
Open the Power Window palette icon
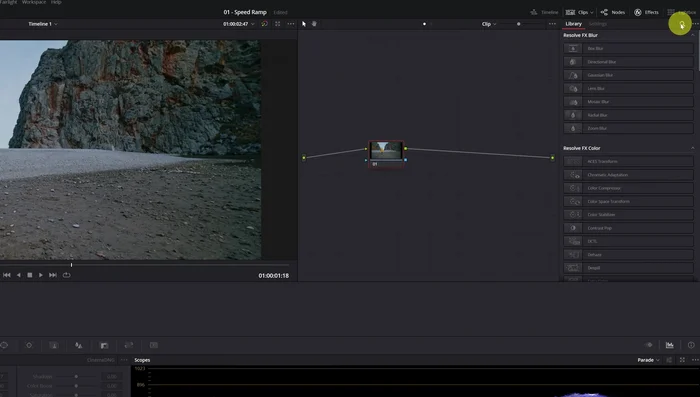[4, 345]
